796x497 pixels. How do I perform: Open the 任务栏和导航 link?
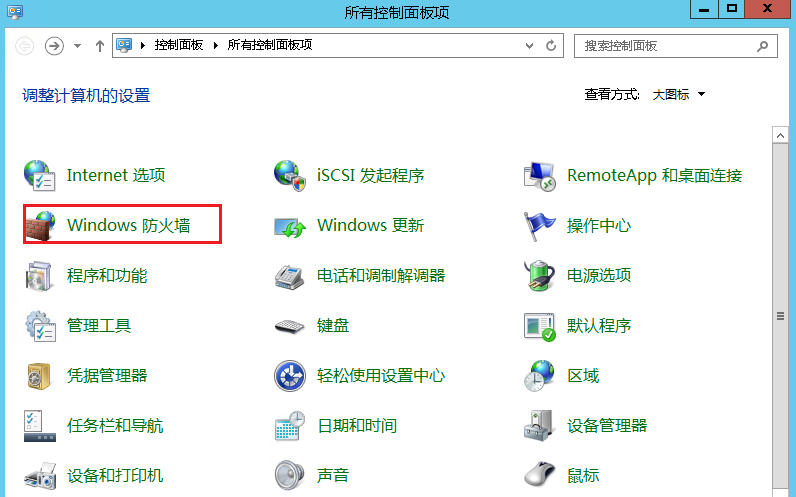point(115,425)
